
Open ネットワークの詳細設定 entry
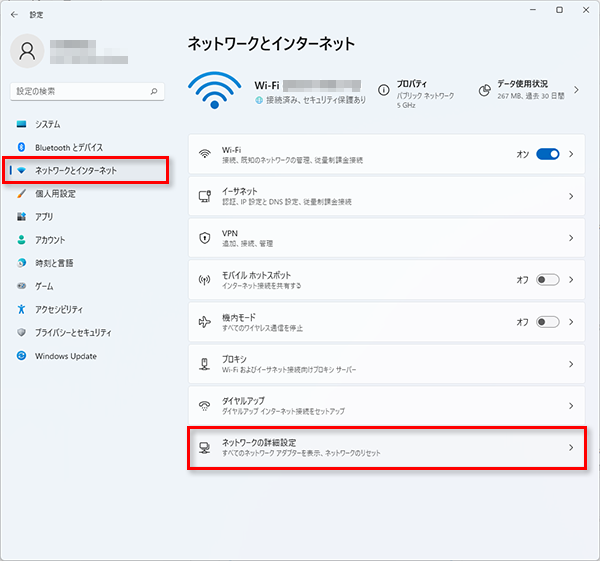tap(386, 447)
